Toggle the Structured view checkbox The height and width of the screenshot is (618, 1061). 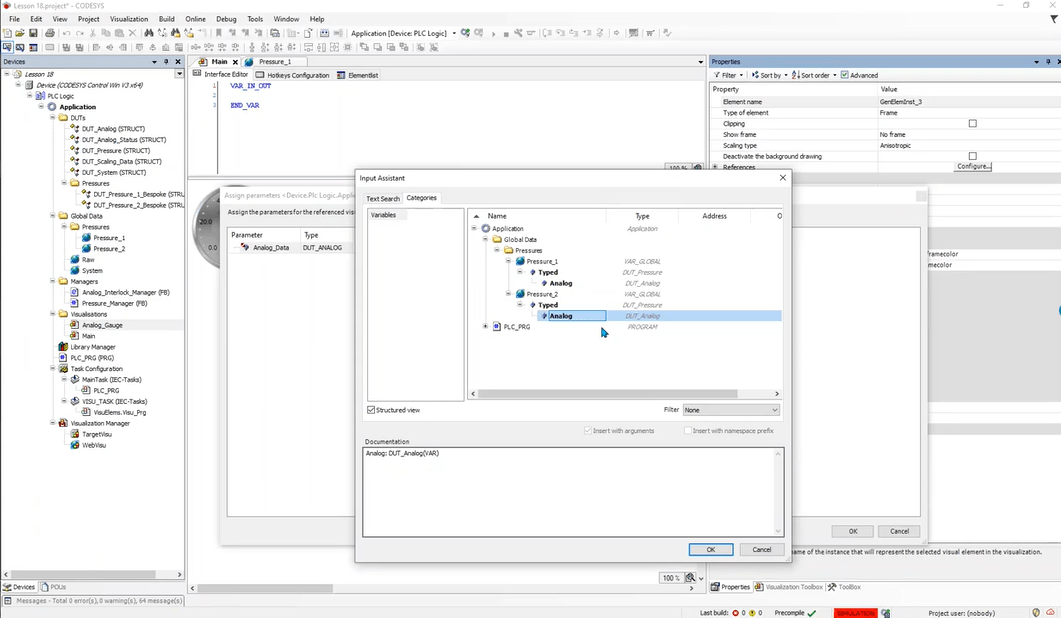(x=371, y=410)
